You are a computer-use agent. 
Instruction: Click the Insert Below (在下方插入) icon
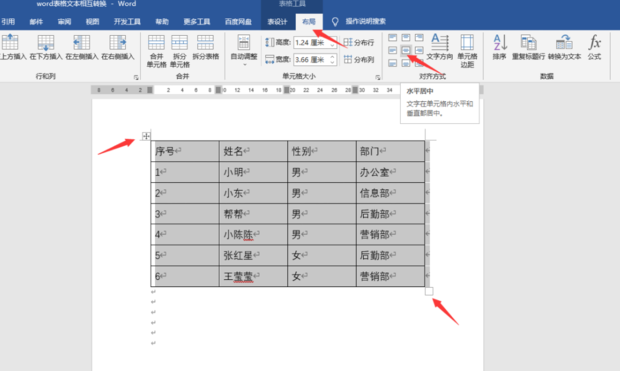pyautogui.click(x=45, y=42)
